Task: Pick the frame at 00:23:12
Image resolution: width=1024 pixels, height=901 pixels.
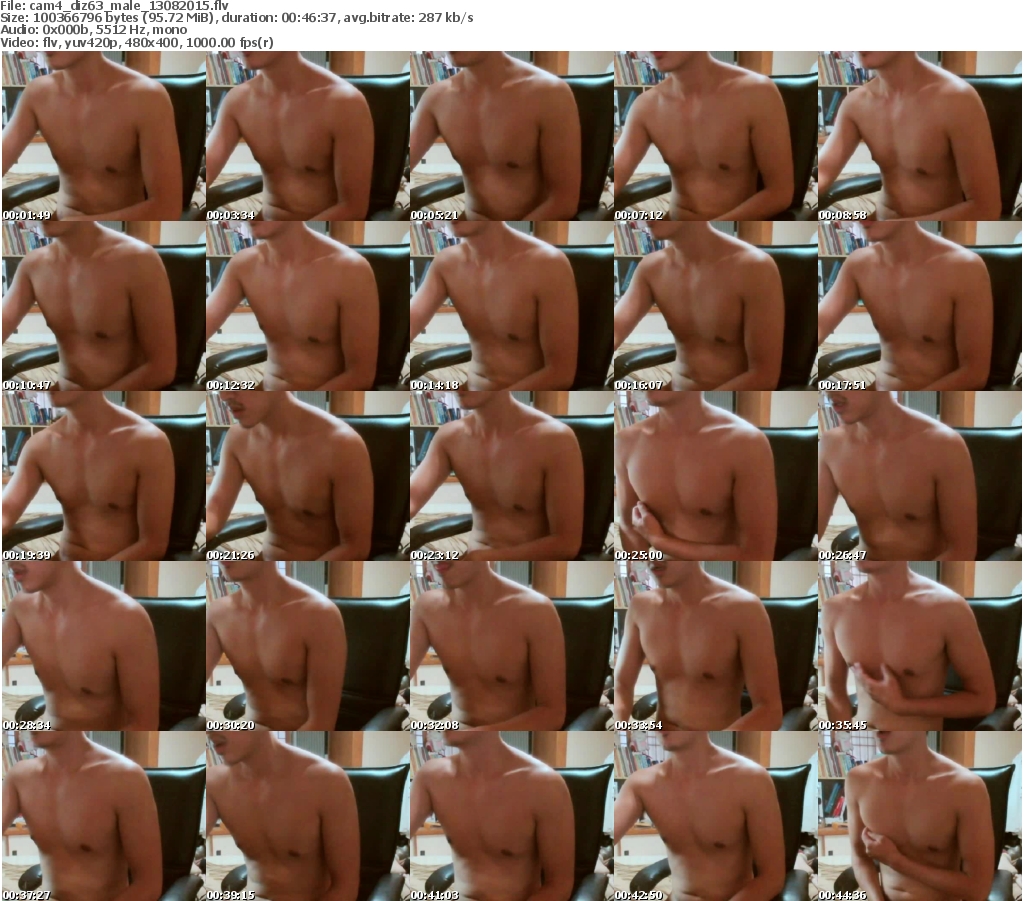Action: coord(512,476)
